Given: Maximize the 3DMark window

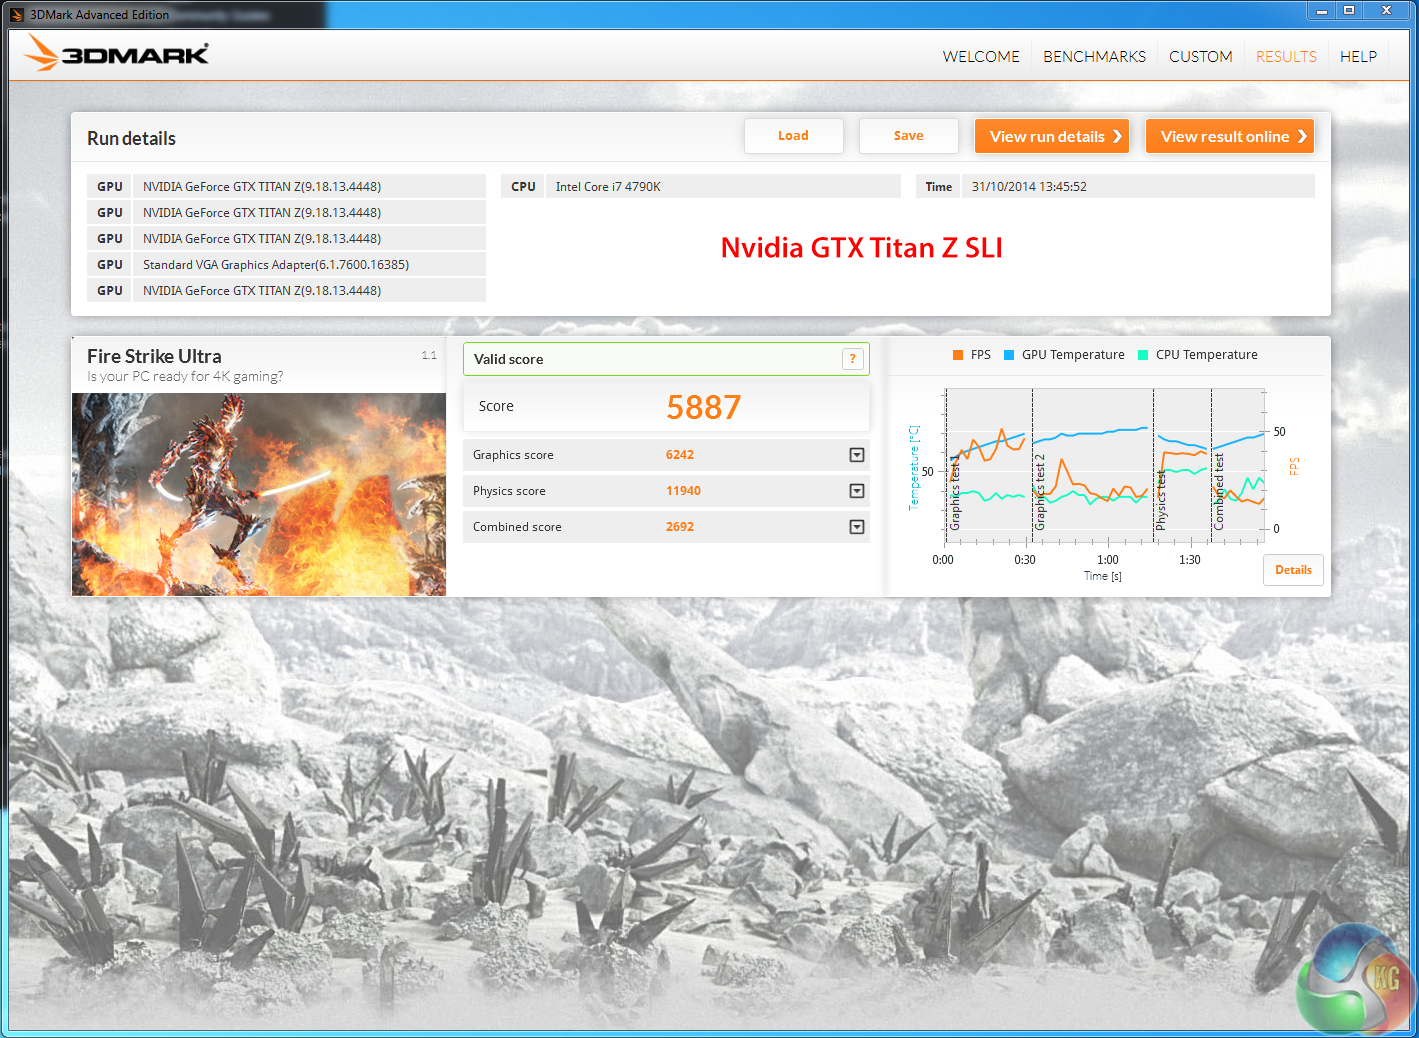Looking at the screenshot, I should point(1349,11).
